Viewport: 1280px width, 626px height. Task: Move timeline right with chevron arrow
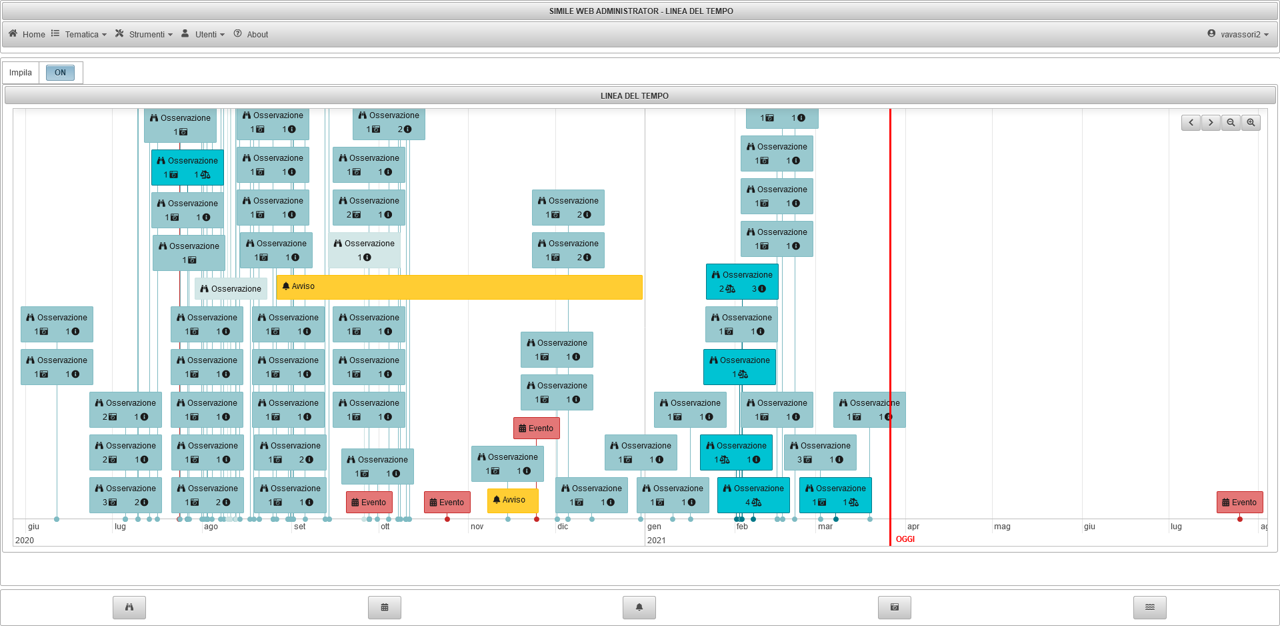(x=1211, y=122)
